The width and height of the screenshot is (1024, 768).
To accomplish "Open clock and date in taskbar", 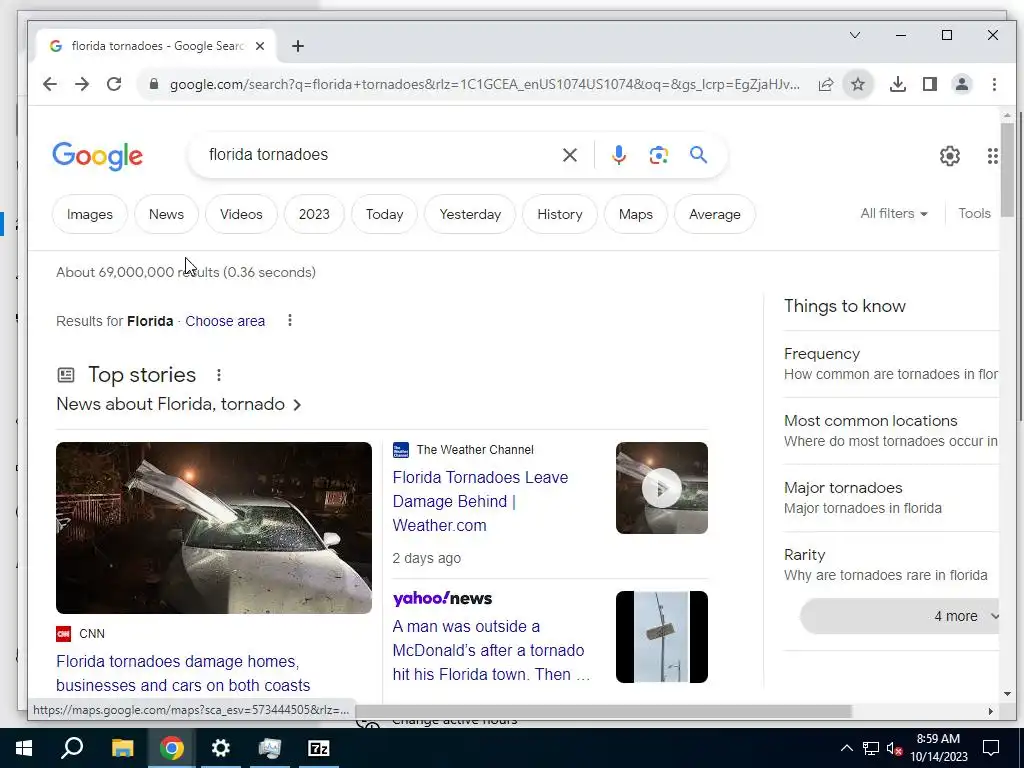I will (938, 748).
